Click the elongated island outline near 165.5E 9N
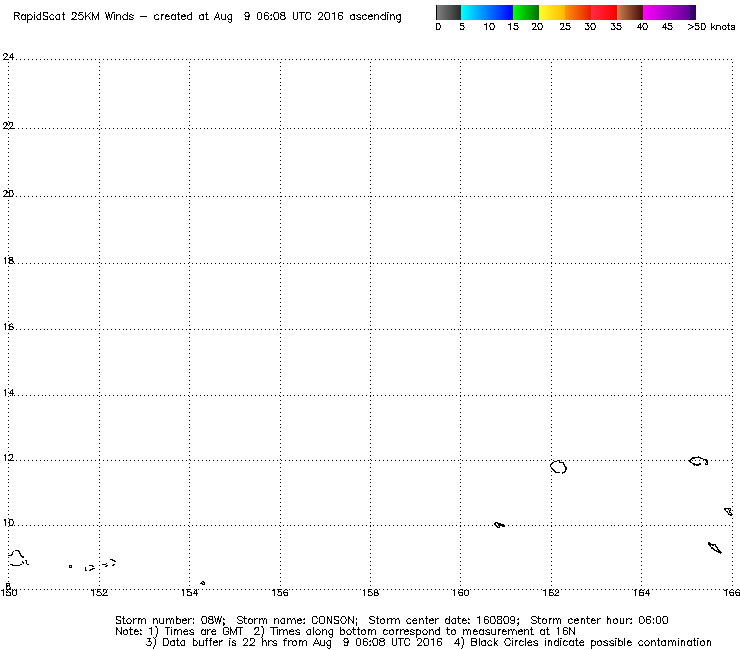Image resolution: width=740 pixels, height=650 pixels. click(715, 548)
